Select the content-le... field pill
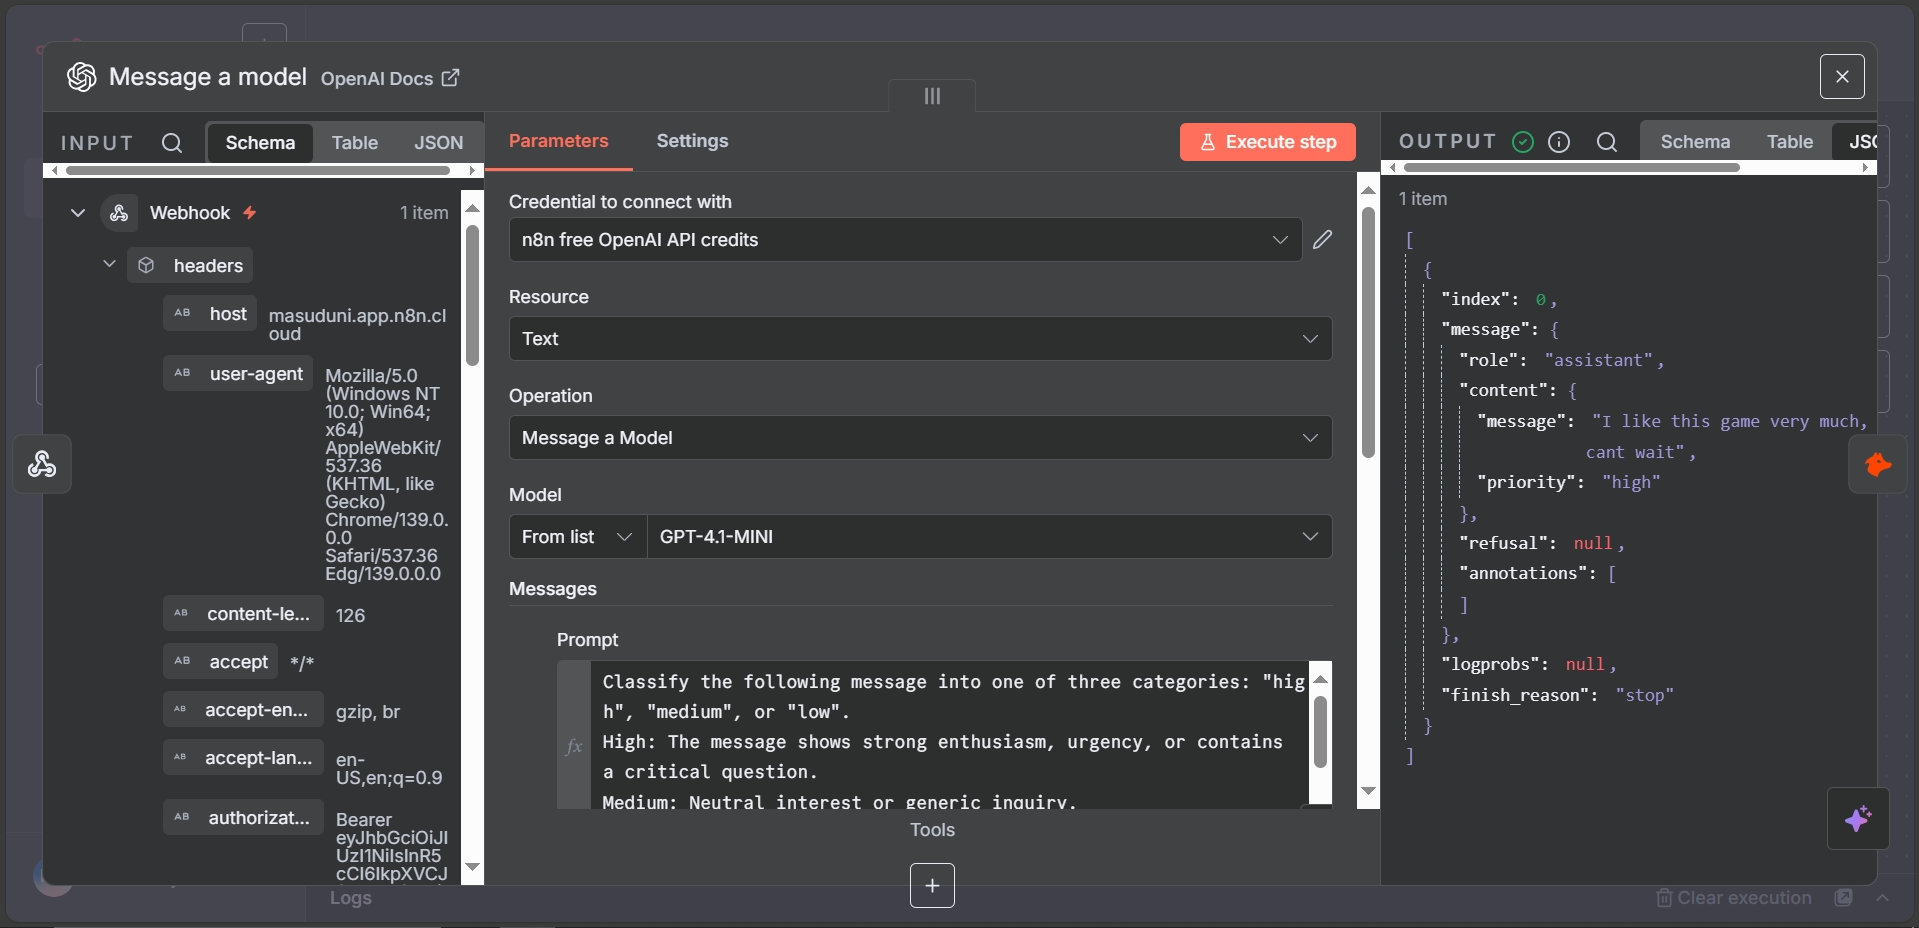This screenshot has height=928, width=1919. 243,614
